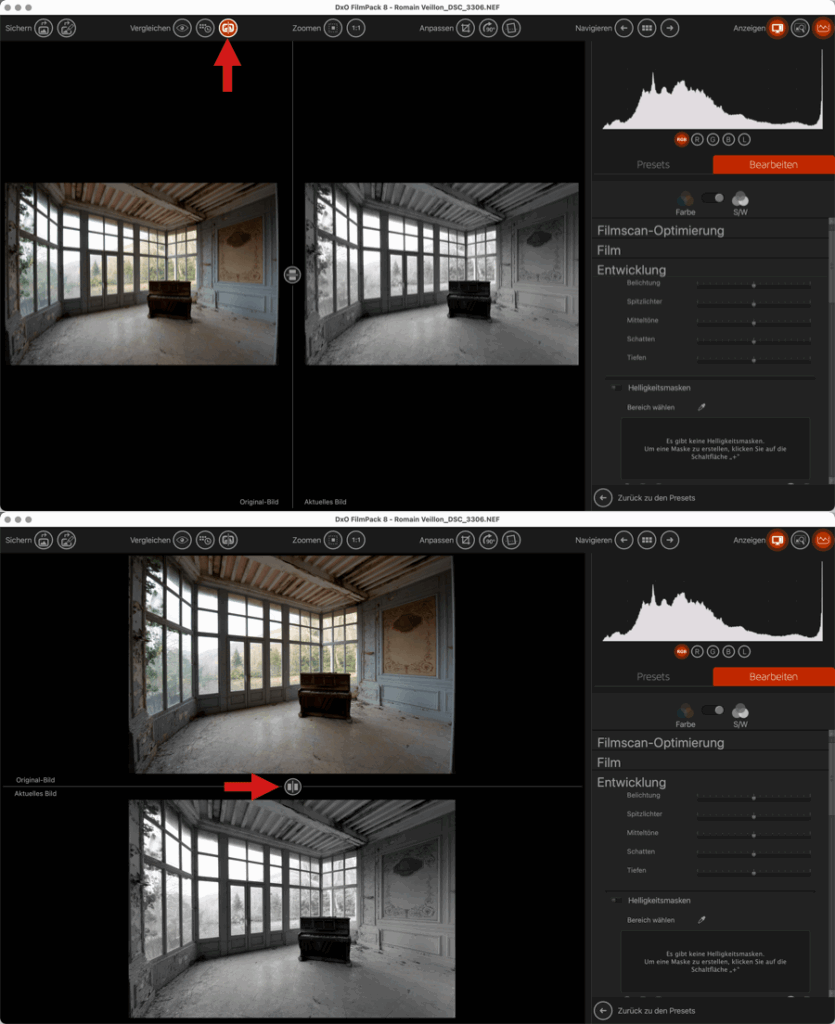Click Zurück zu den Presets in upper window
The height and width of the screenshot is (1024, 835).
655,497
